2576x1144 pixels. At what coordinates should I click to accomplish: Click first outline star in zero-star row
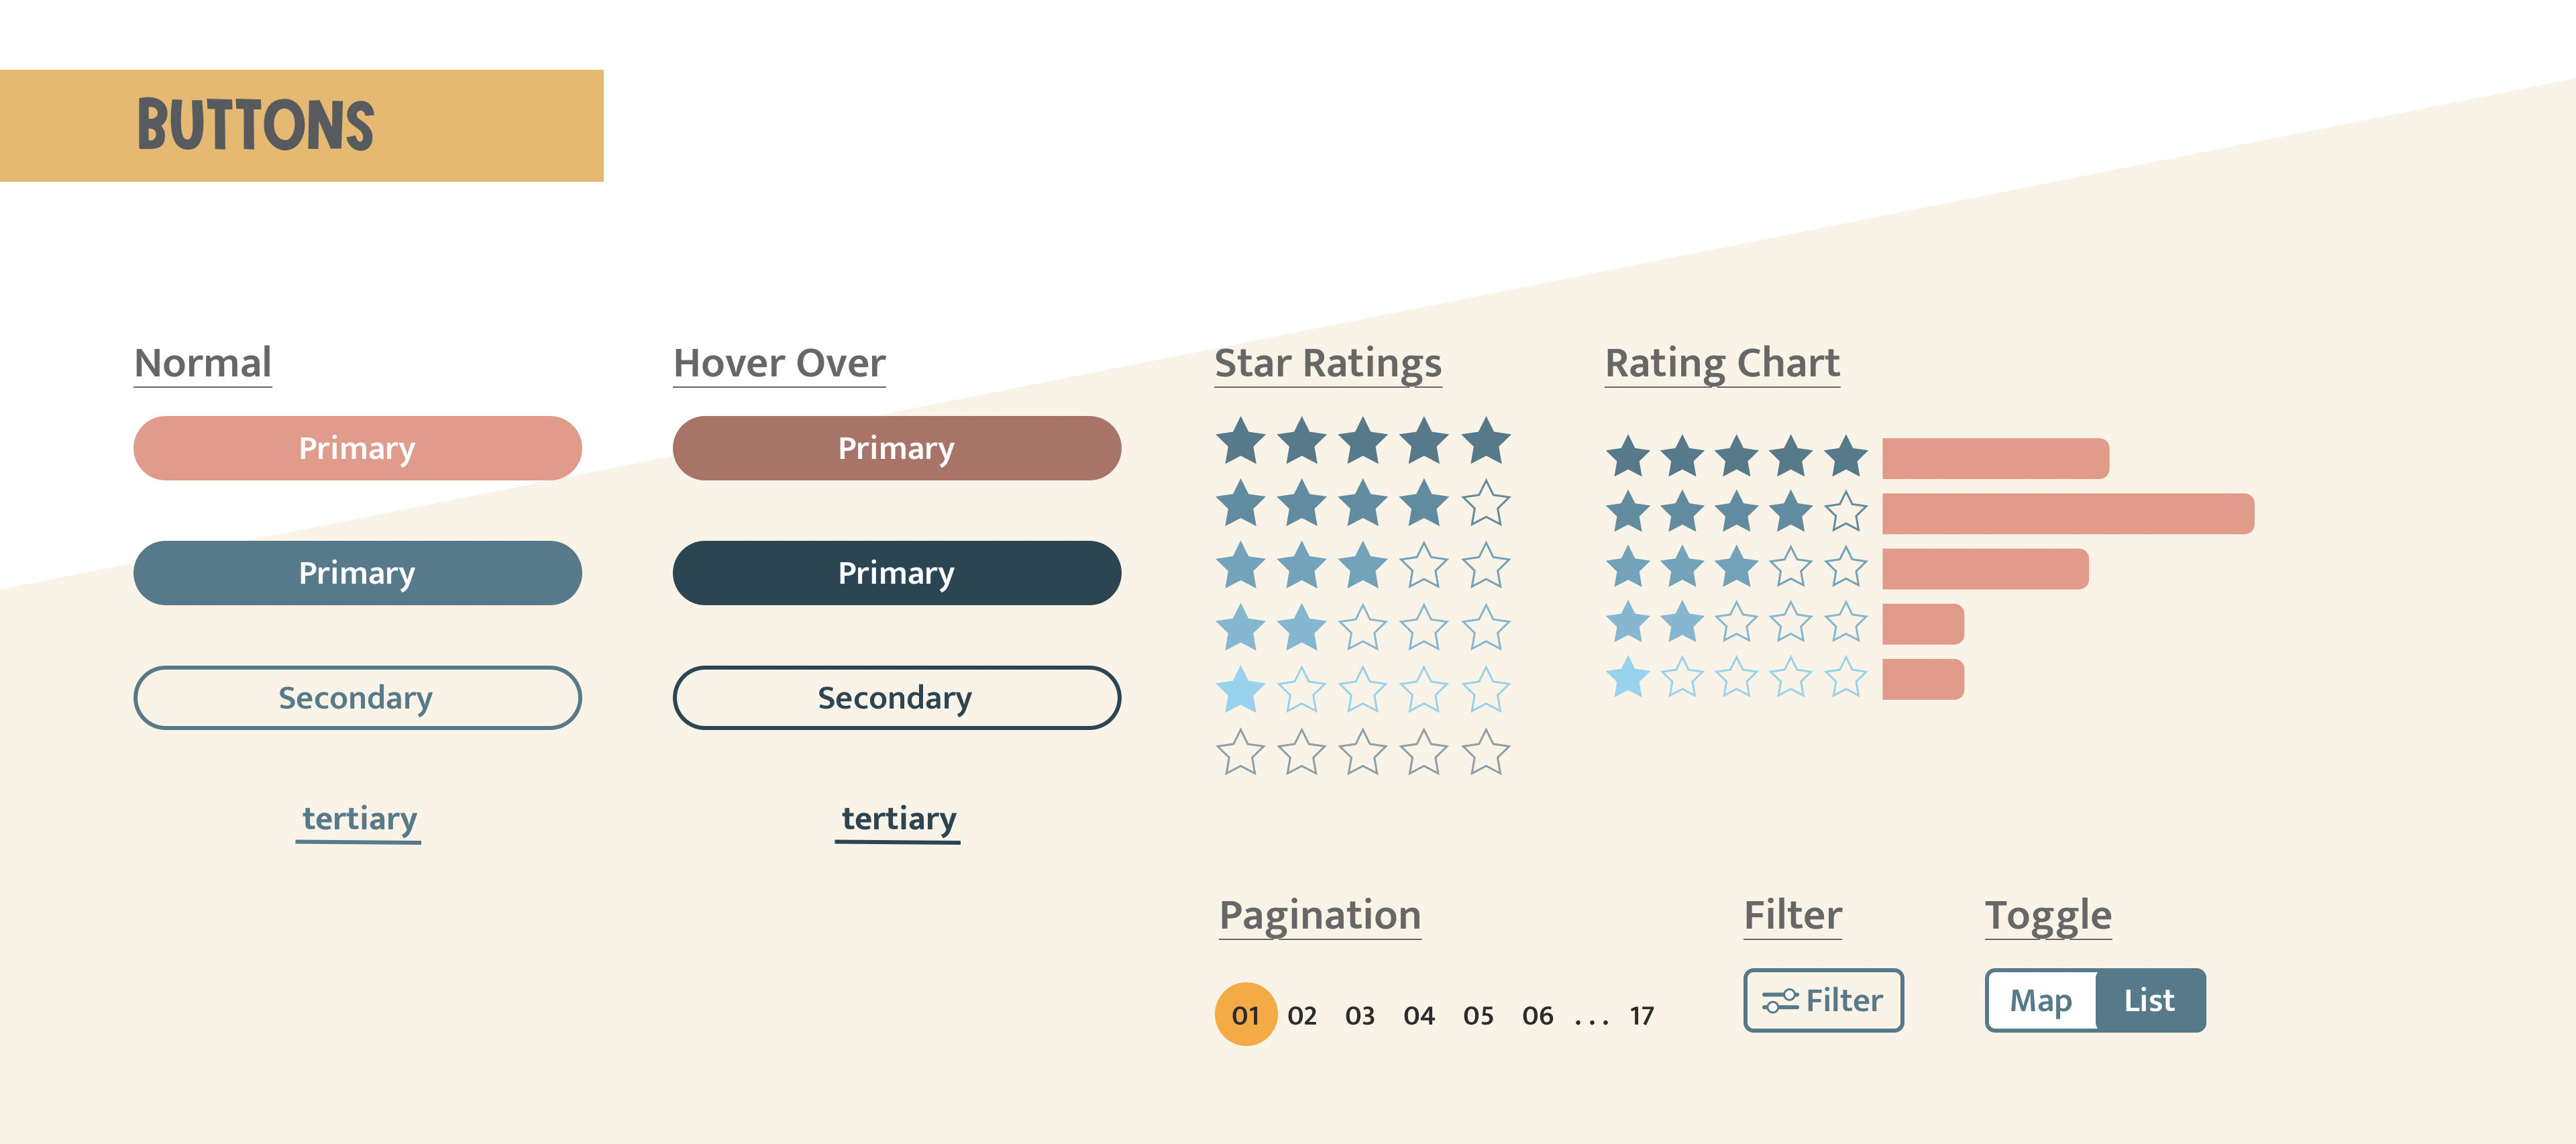[1241, 752]
